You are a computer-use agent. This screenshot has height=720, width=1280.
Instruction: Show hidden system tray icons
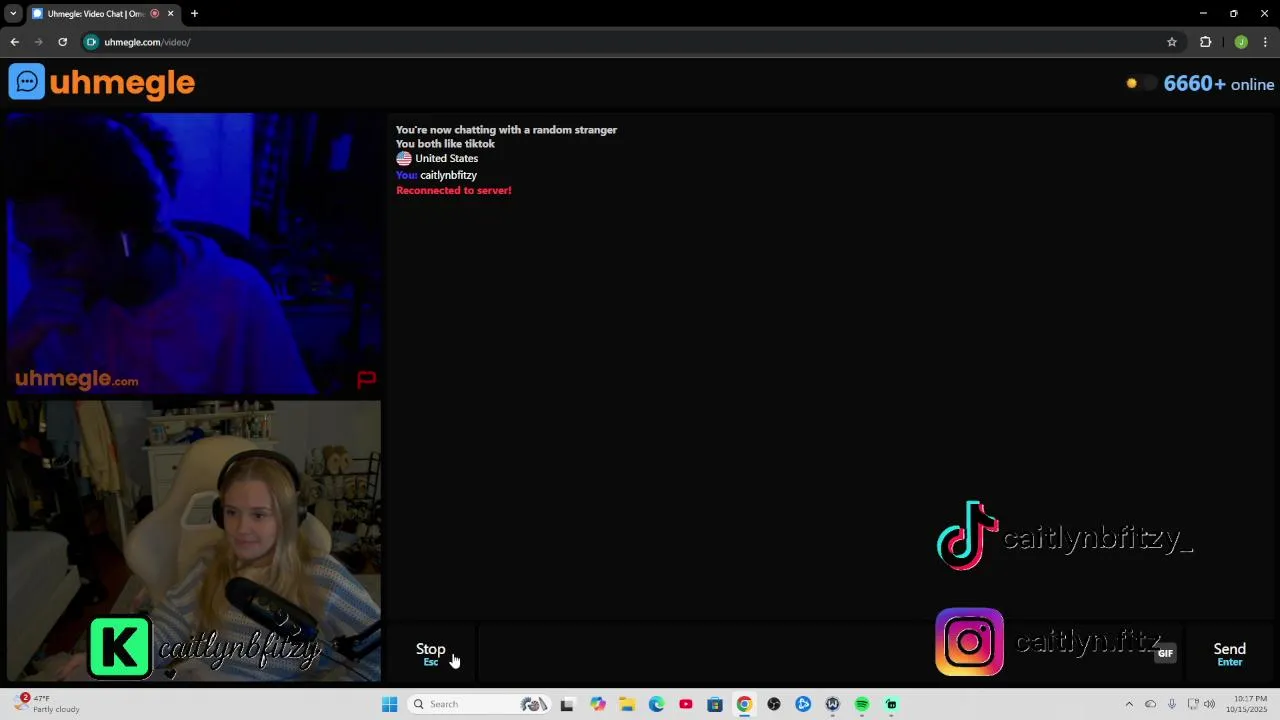[x=1129, y=704]
